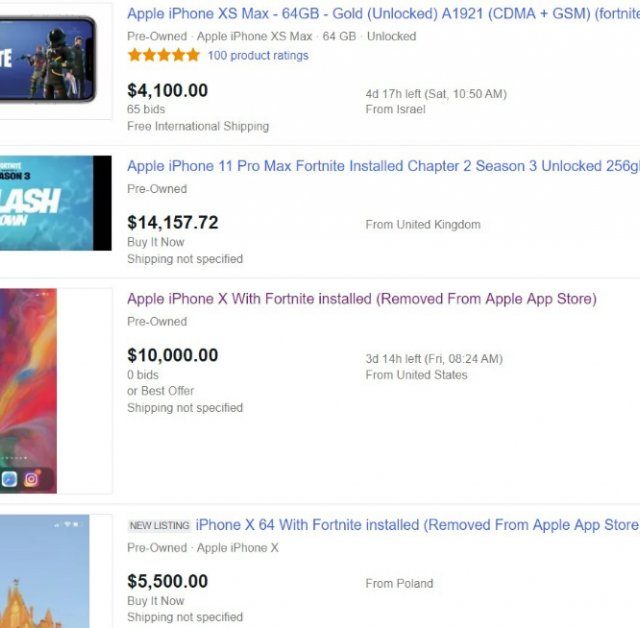Click the NEW LISTING badge
This screenshot has width=640, height=628.
tap(158, 525)
